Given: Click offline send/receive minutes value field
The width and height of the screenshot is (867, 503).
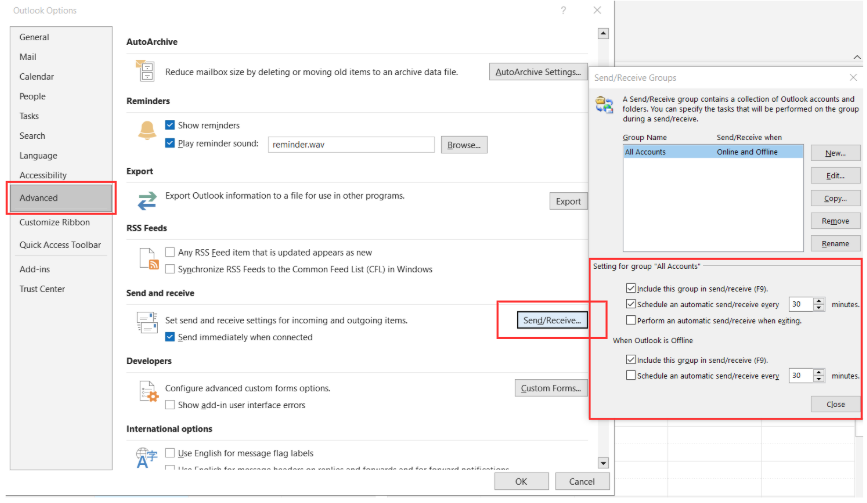Looking at the screenshot, I should pos(801,375).
